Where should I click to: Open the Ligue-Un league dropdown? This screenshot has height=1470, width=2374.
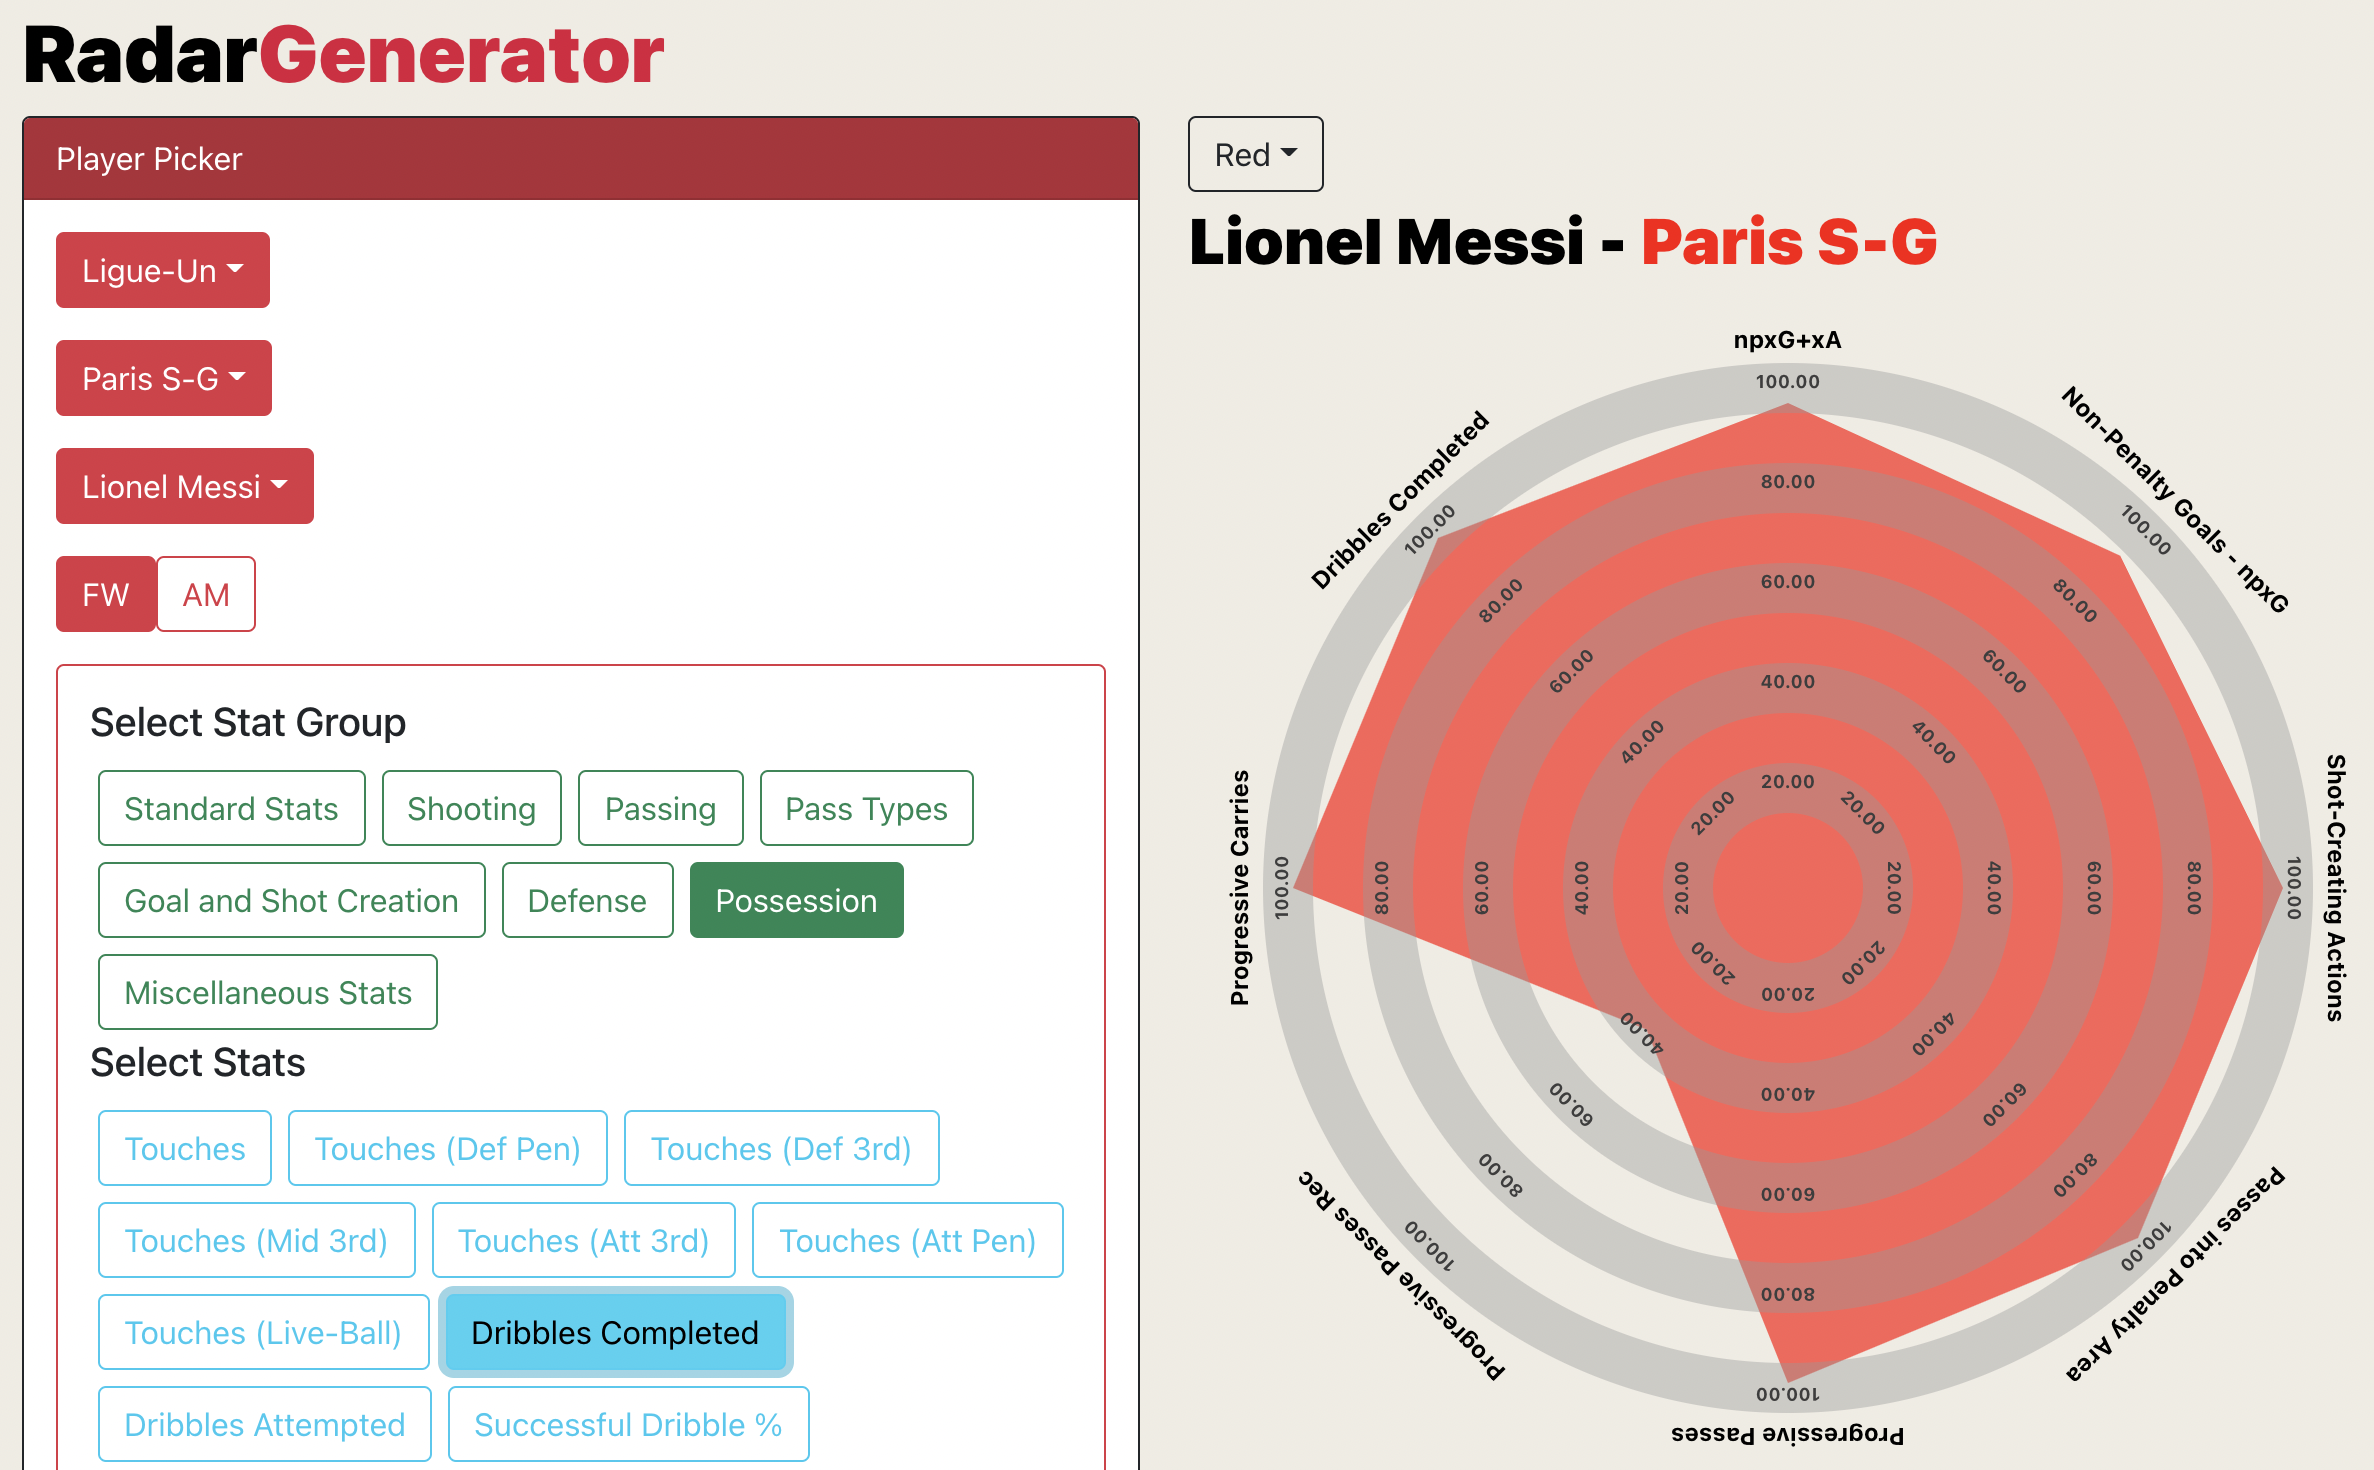tap(162, 269)
